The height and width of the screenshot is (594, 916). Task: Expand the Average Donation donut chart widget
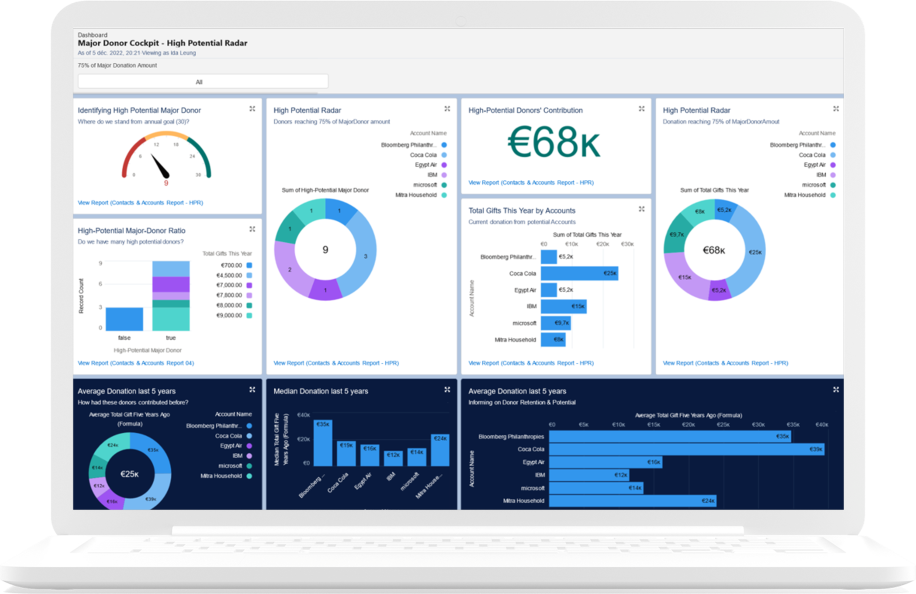click(x=252, y=389)
